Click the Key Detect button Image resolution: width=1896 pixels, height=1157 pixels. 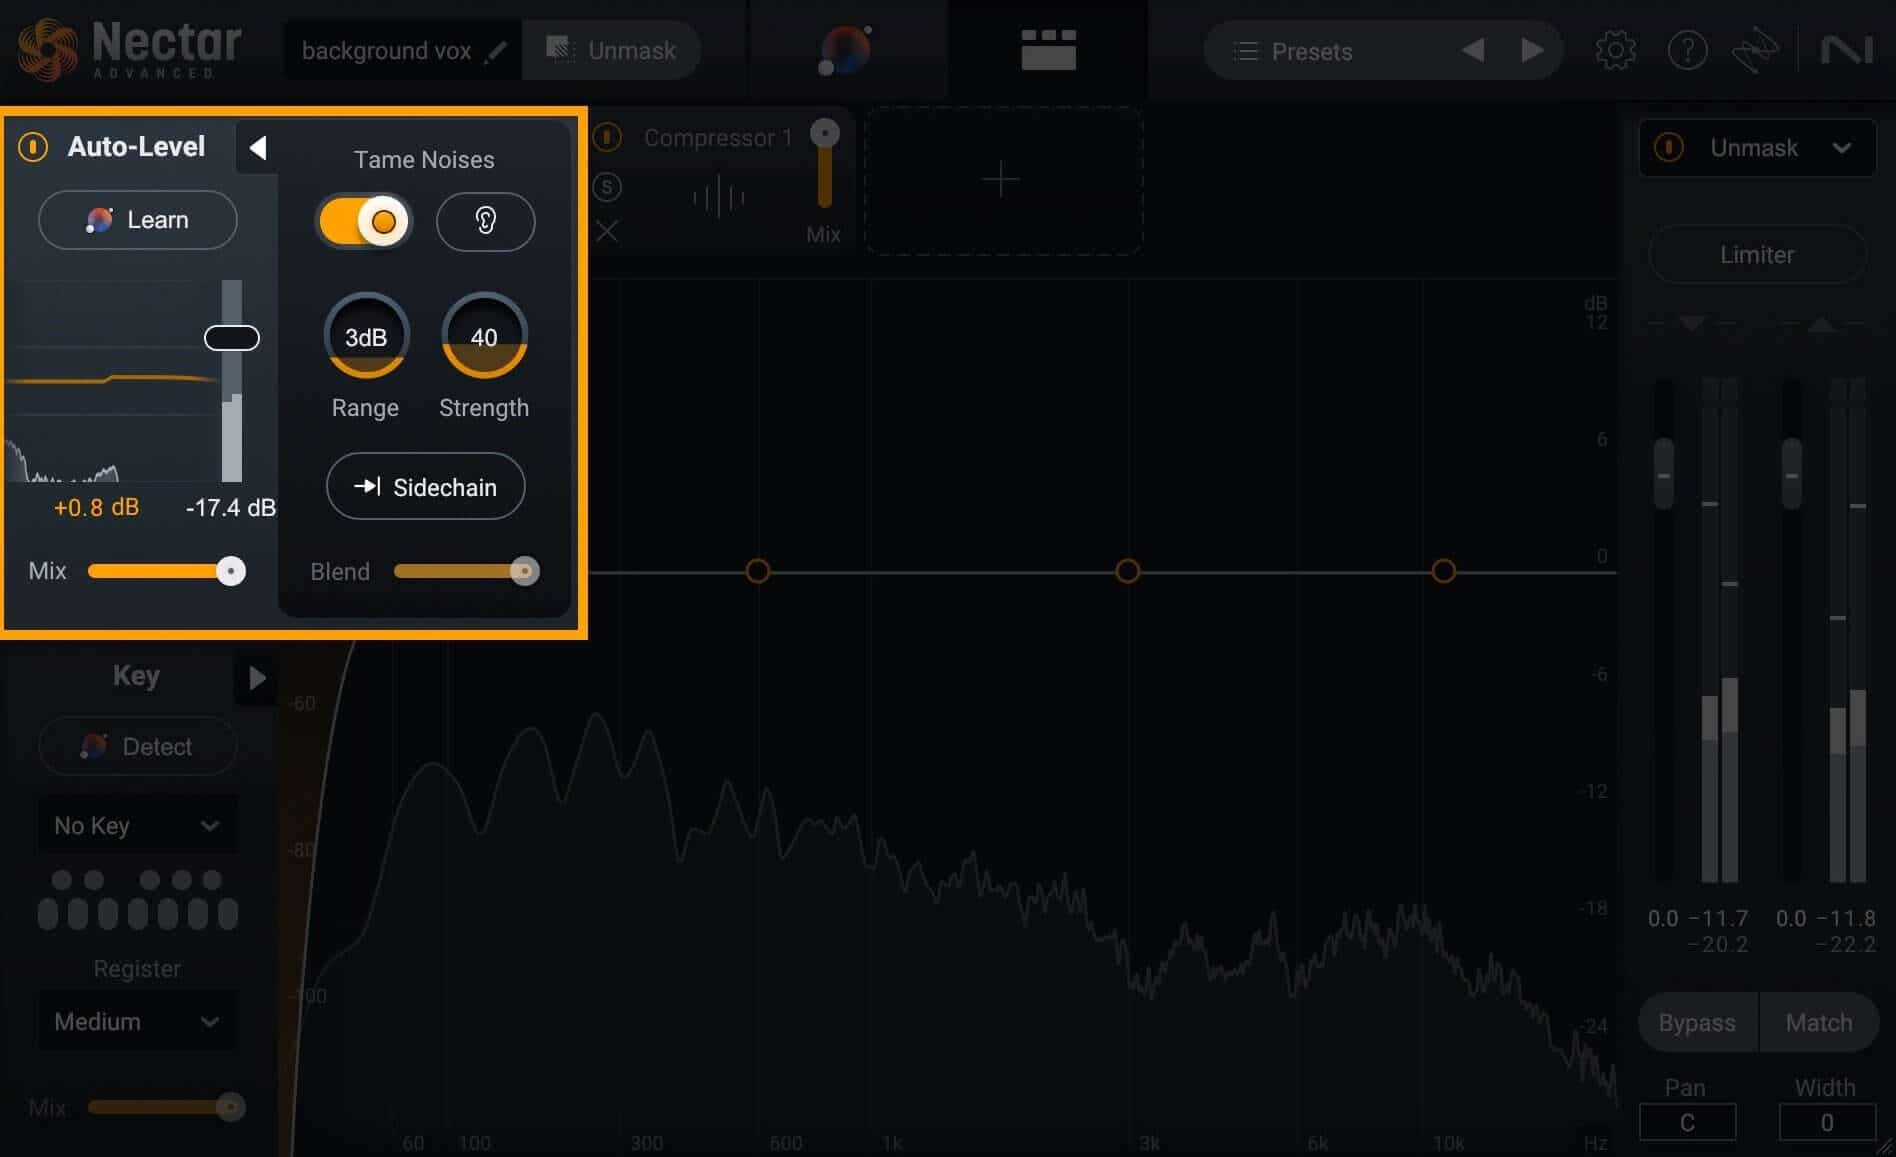[x=138, y=746]
